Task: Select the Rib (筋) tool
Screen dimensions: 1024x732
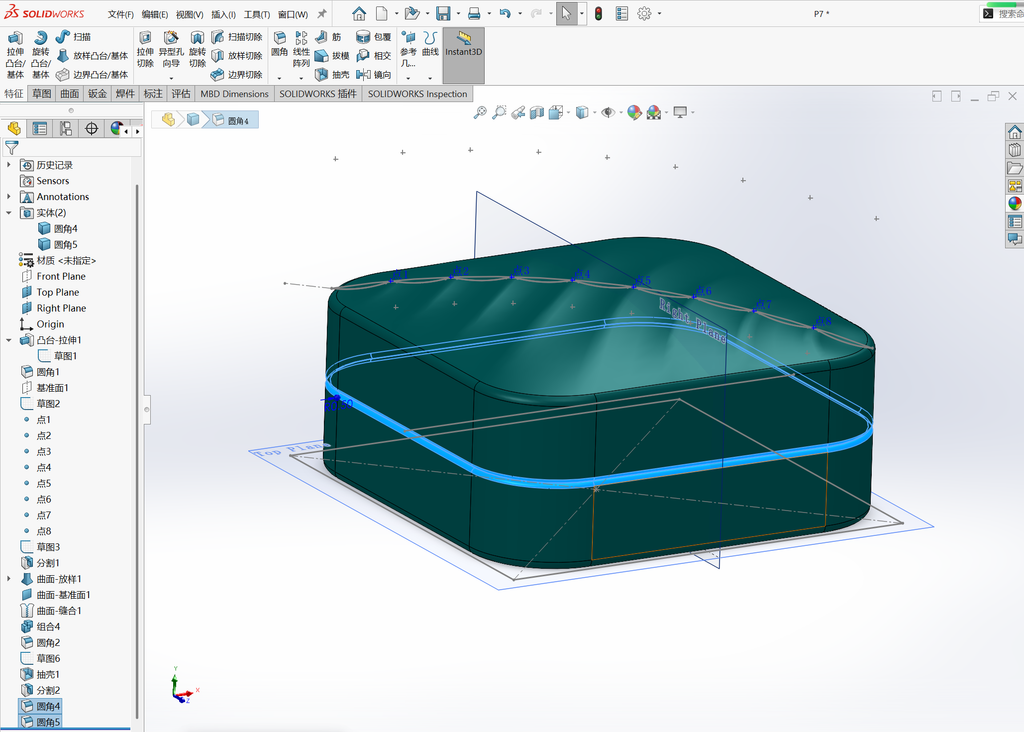Action: click(x=328, y=37)
